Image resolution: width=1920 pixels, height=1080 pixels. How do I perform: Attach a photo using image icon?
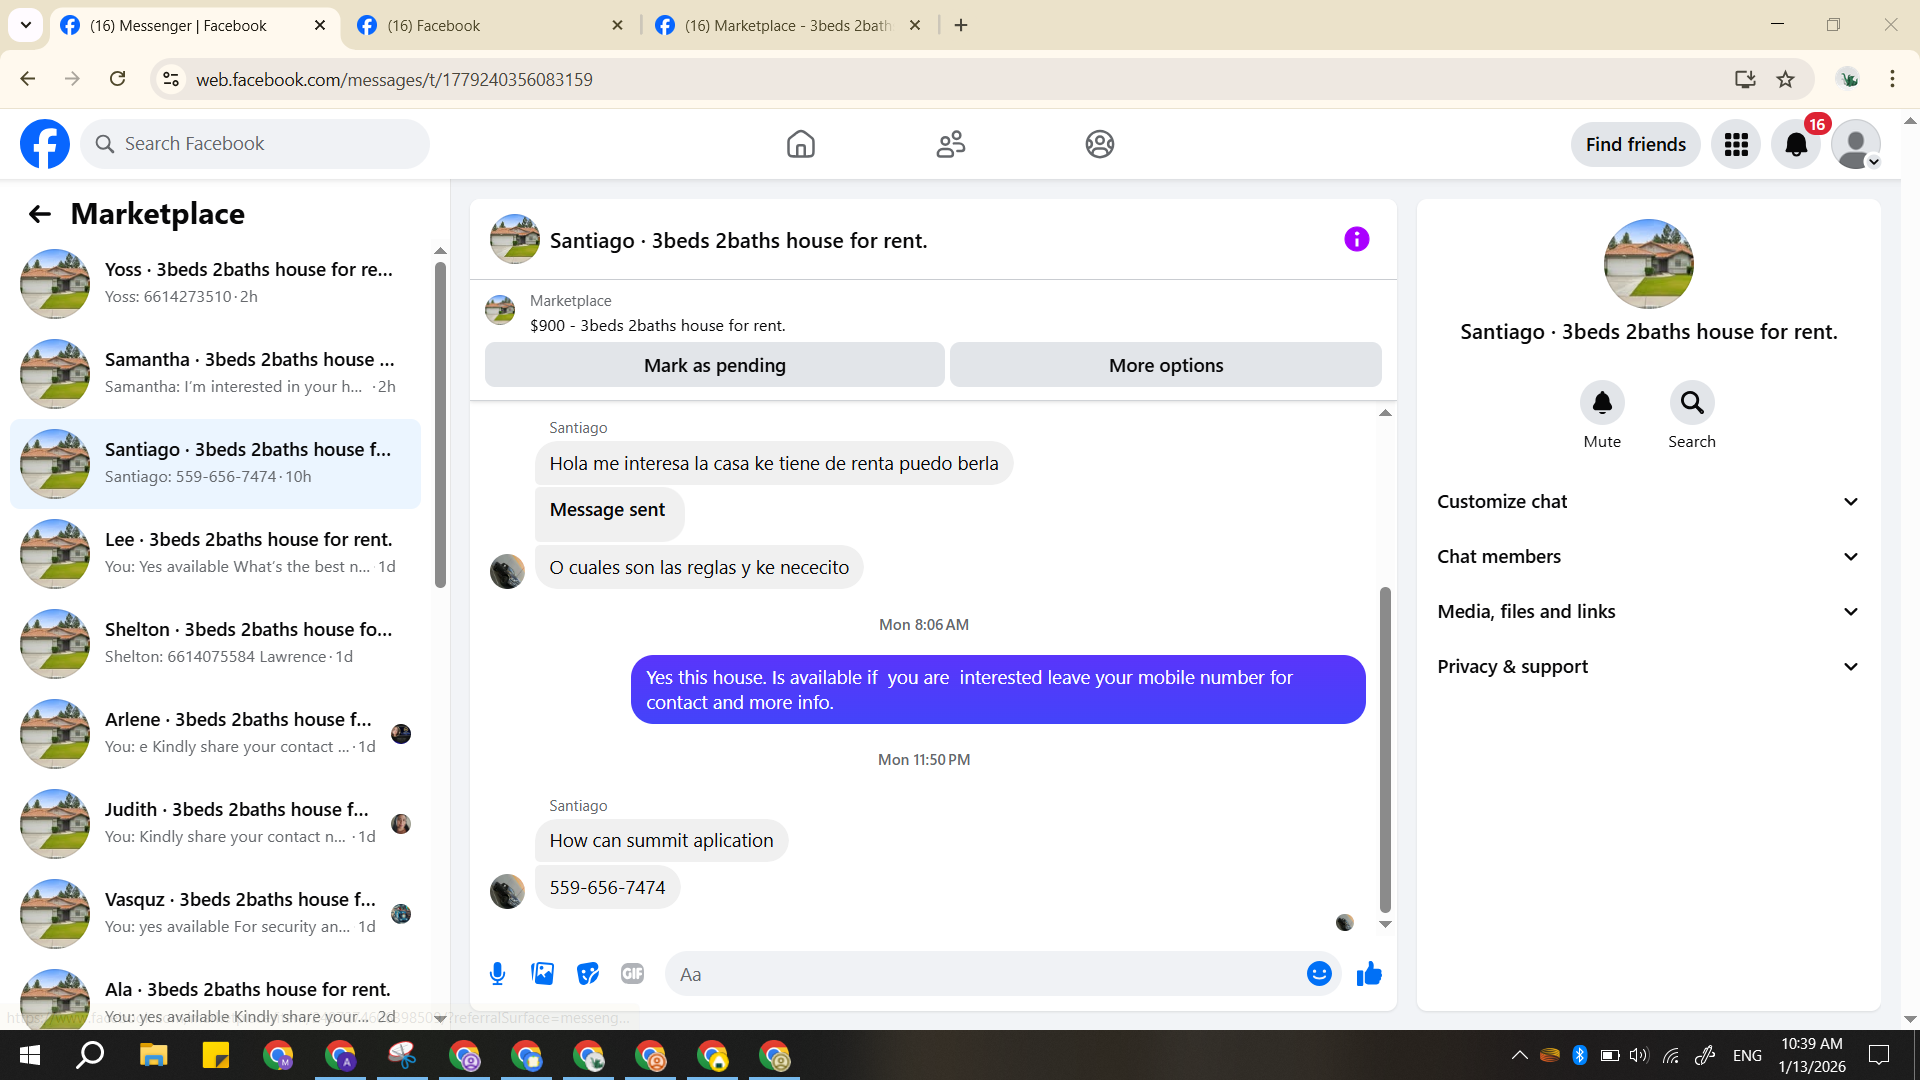pyautogui.click(x=542, y=973)
